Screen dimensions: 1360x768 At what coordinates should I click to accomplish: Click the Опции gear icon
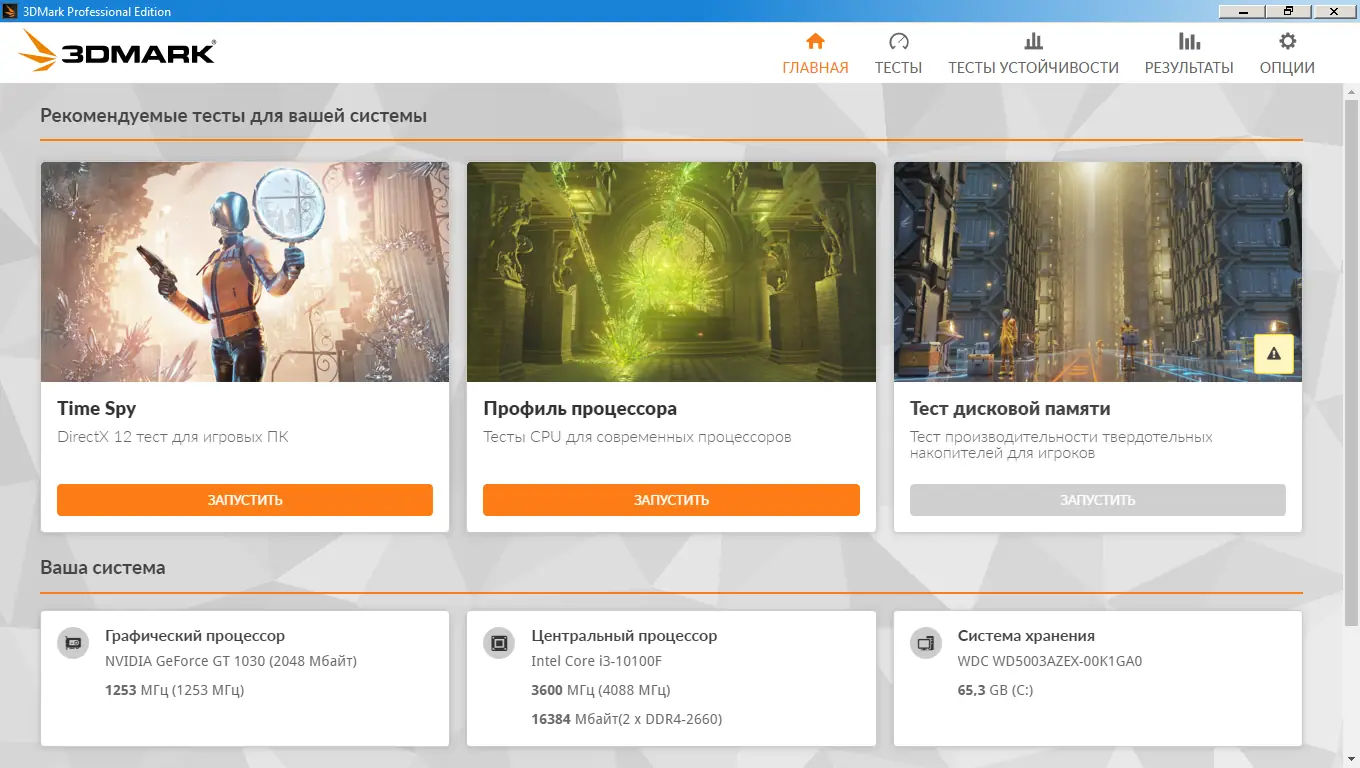pyautogui.click(x=1287, y=41)
